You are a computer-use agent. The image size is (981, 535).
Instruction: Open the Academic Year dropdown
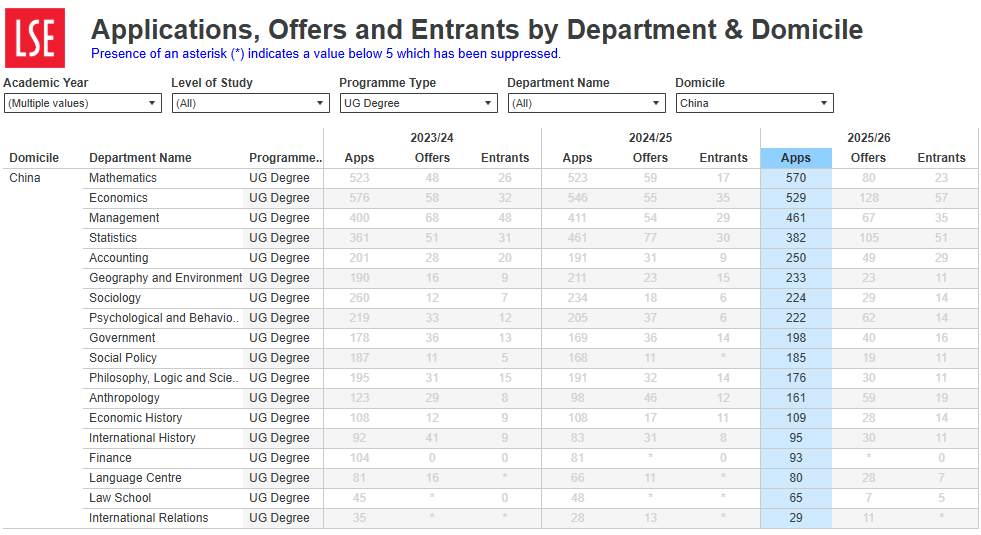[x=82, y=103]
